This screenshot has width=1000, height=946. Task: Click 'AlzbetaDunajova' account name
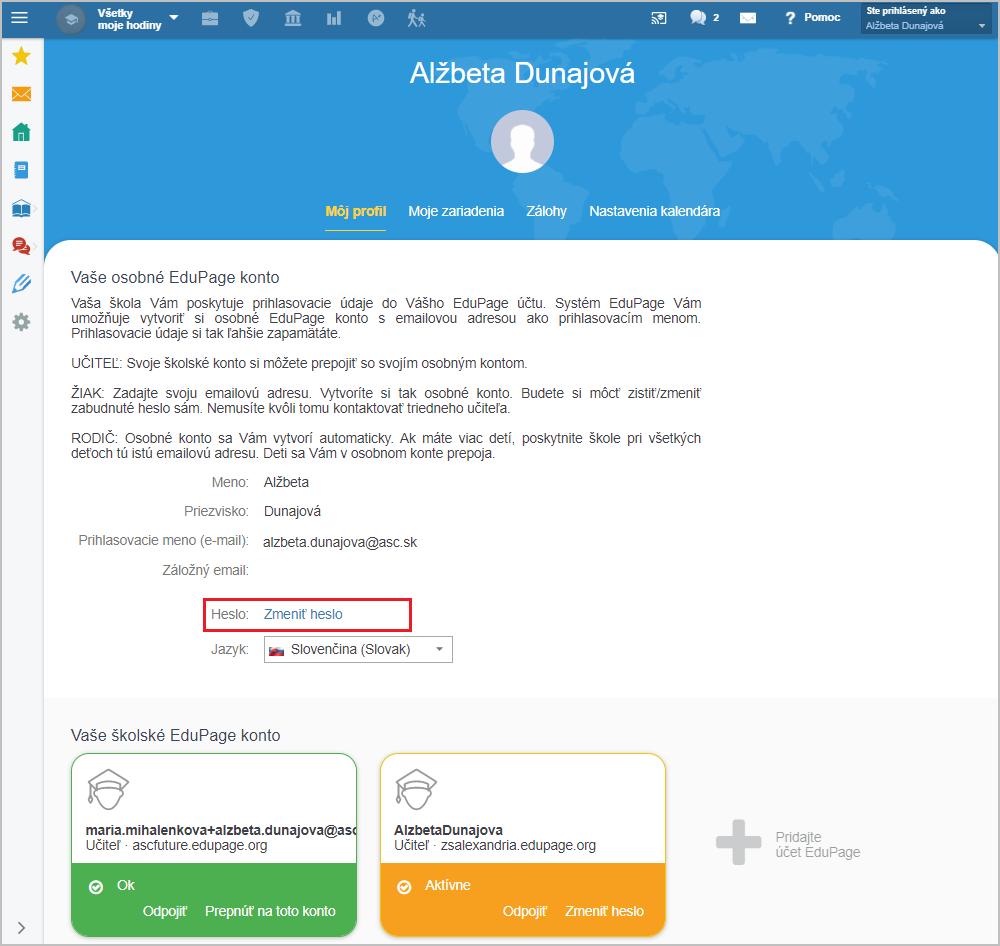[448, 830]
